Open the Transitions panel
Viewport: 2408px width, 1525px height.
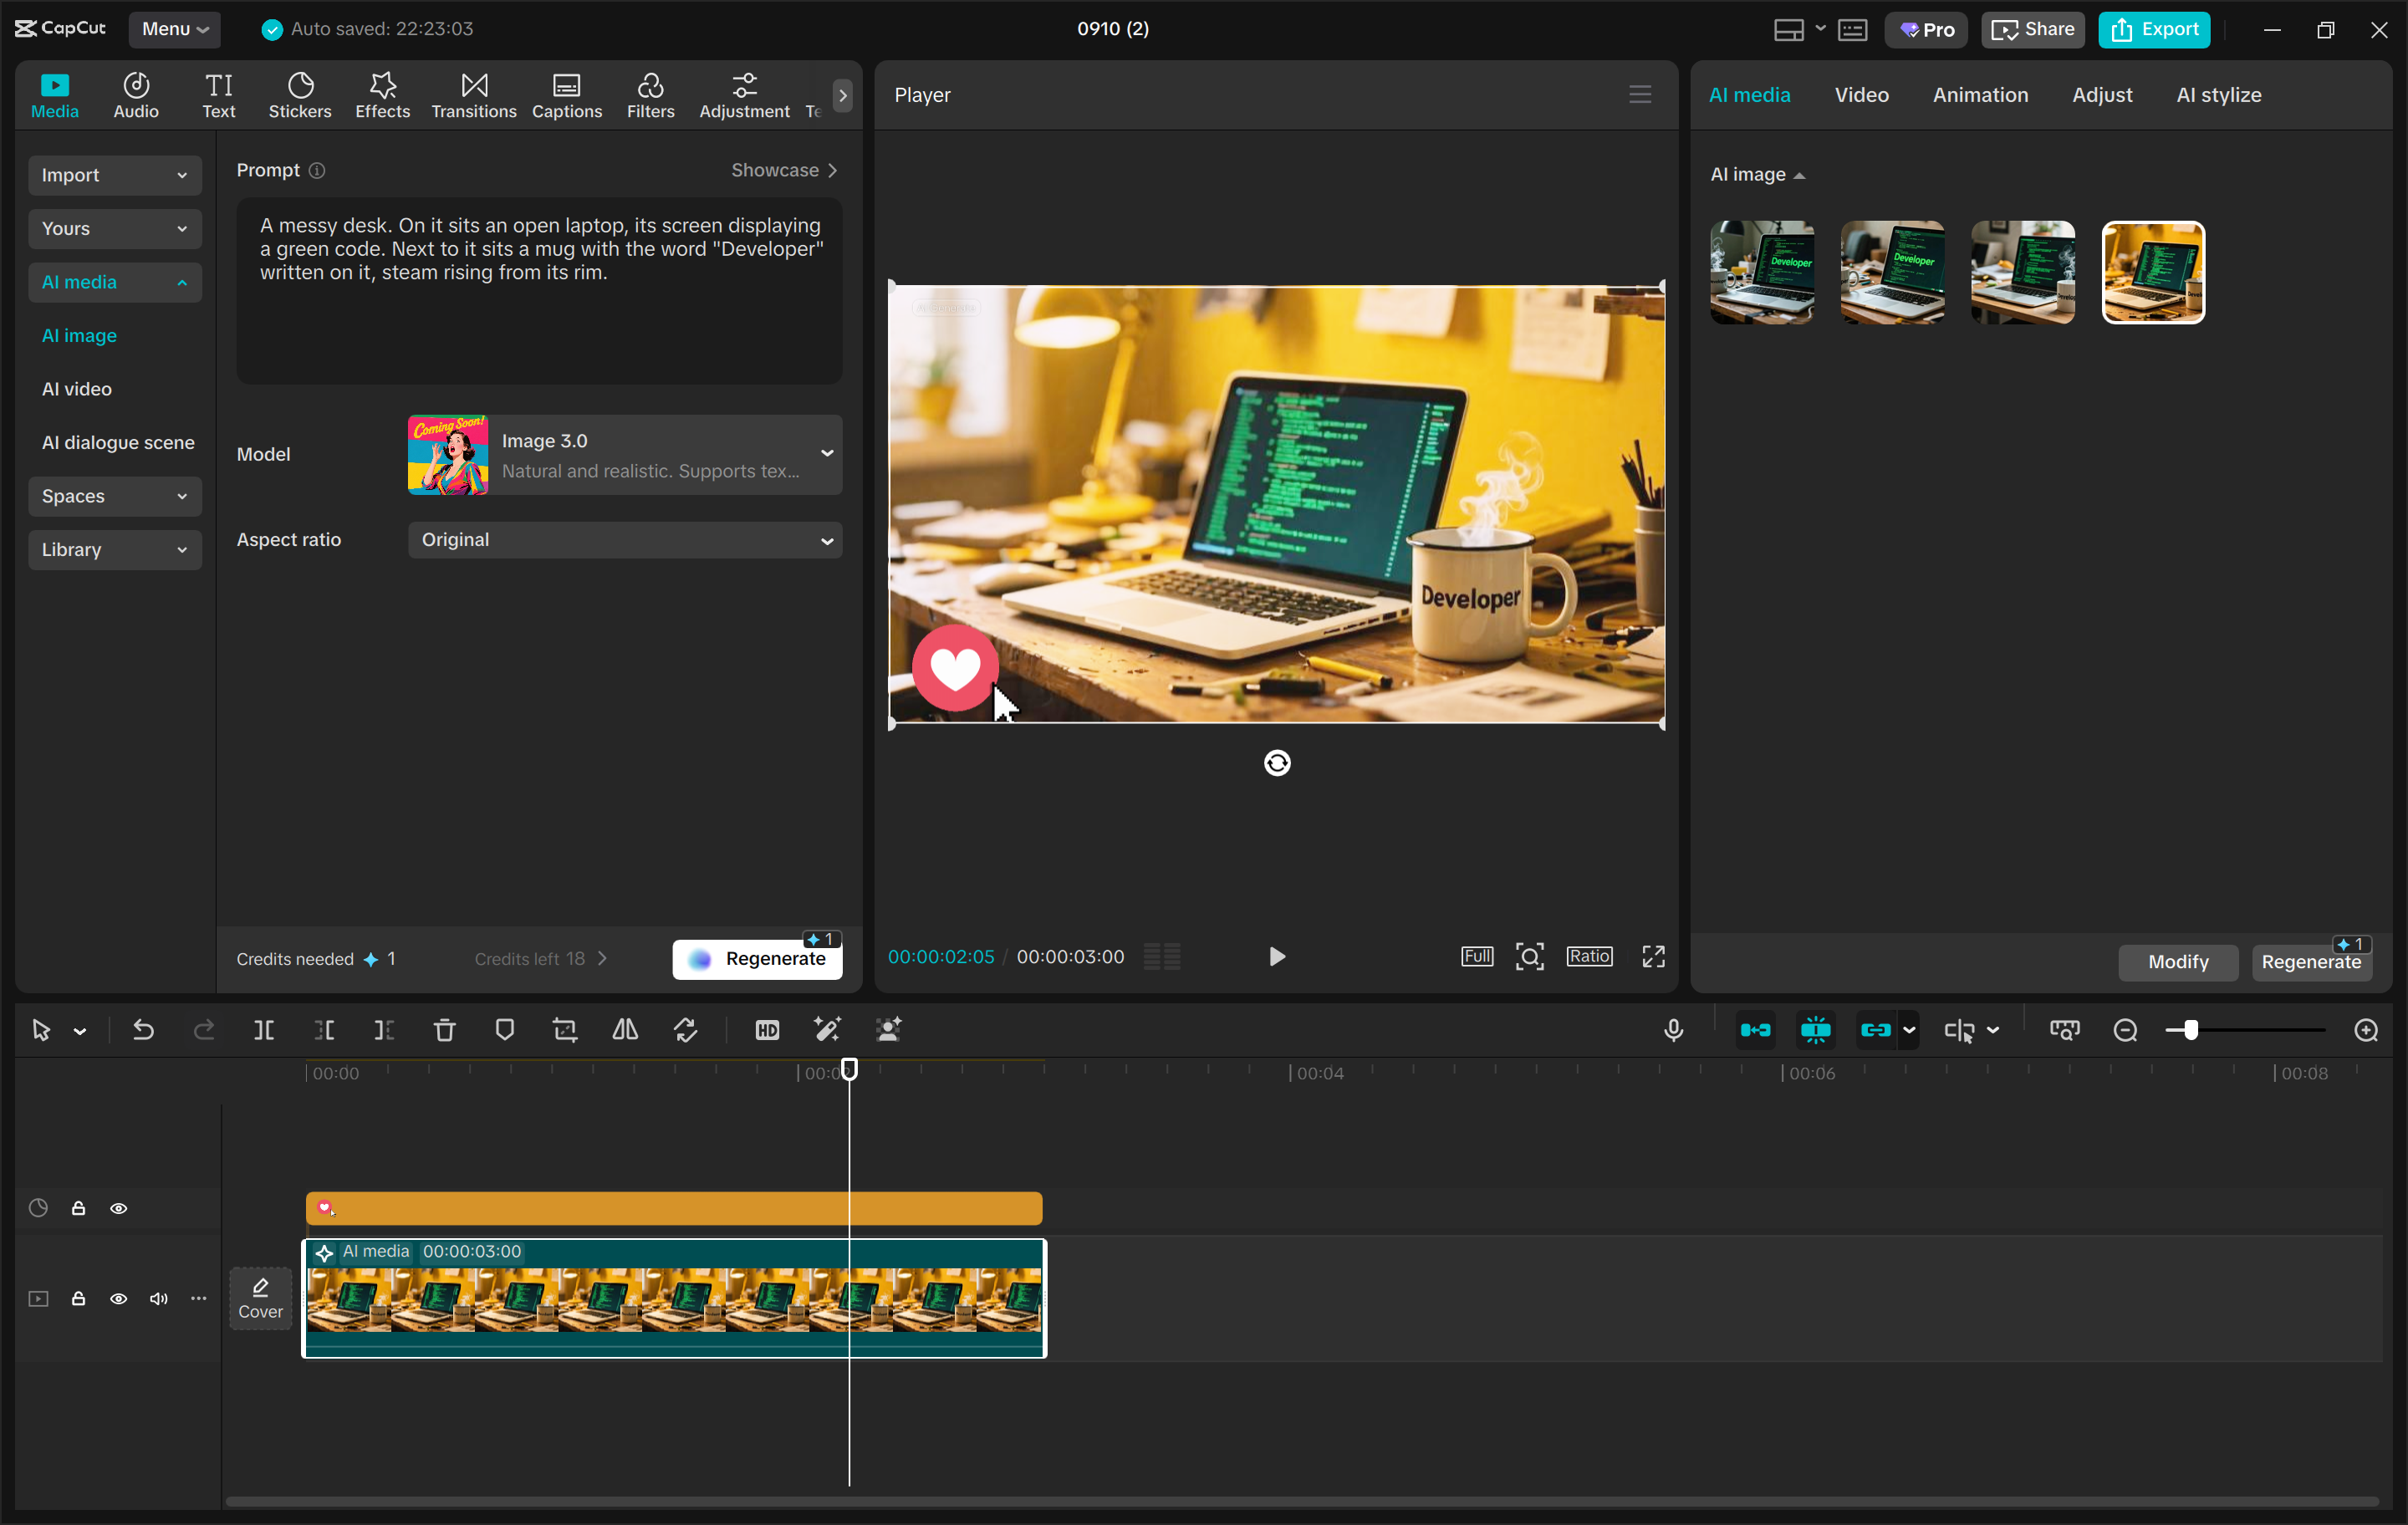click(474, 96)
